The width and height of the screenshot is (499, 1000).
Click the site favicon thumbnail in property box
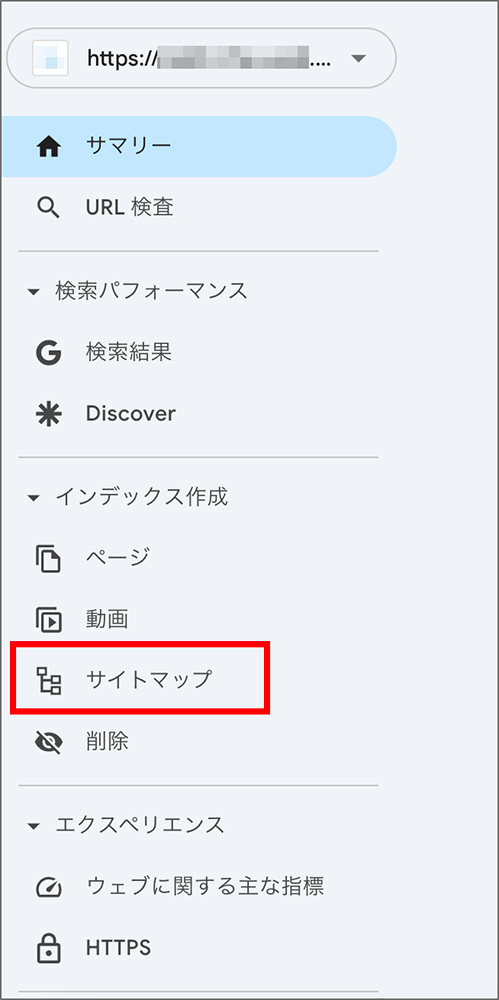50,58
